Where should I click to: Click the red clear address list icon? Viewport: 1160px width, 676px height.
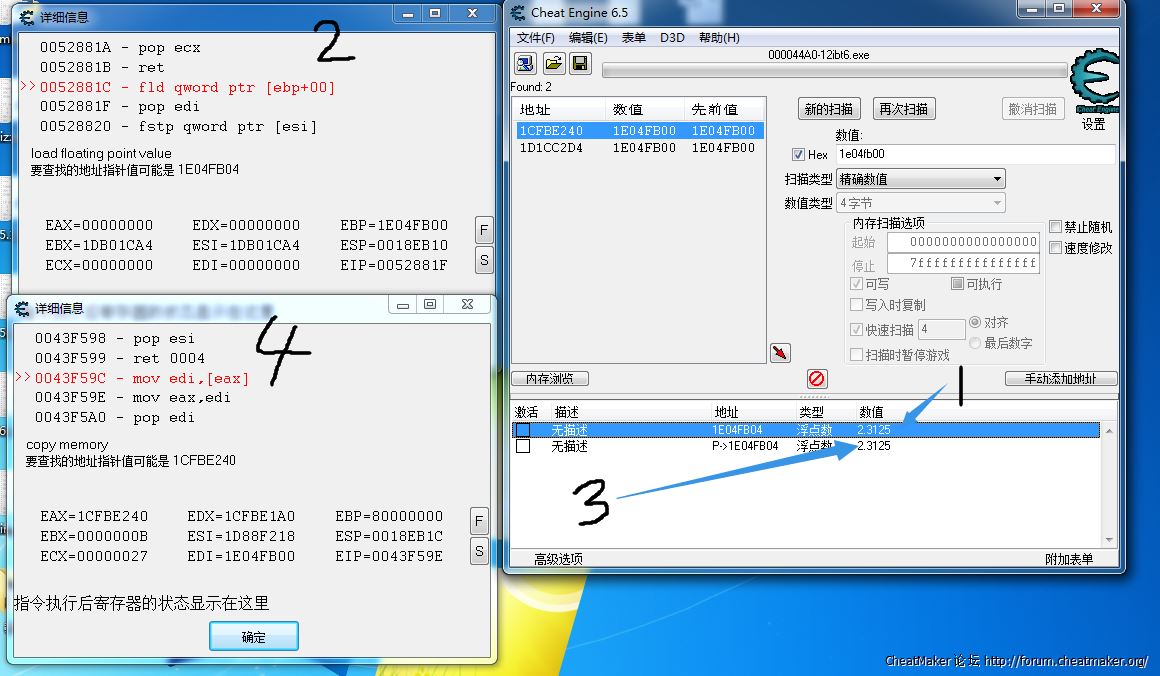tap(817, 379)
